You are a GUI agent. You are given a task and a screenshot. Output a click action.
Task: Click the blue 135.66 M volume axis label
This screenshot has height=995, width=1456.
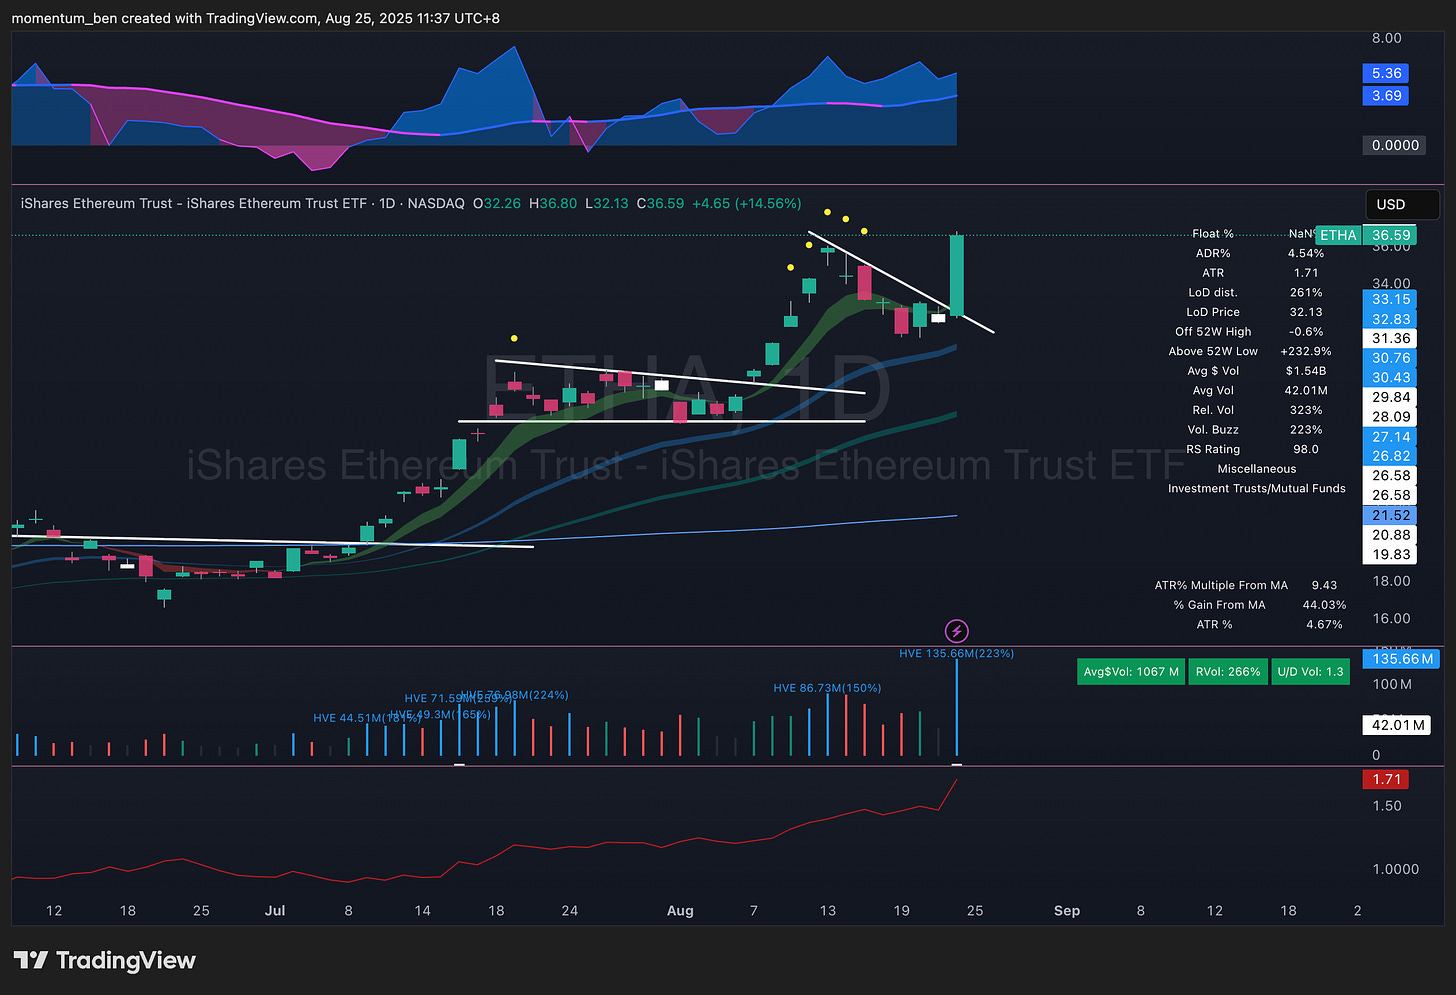coord(1402,659)
